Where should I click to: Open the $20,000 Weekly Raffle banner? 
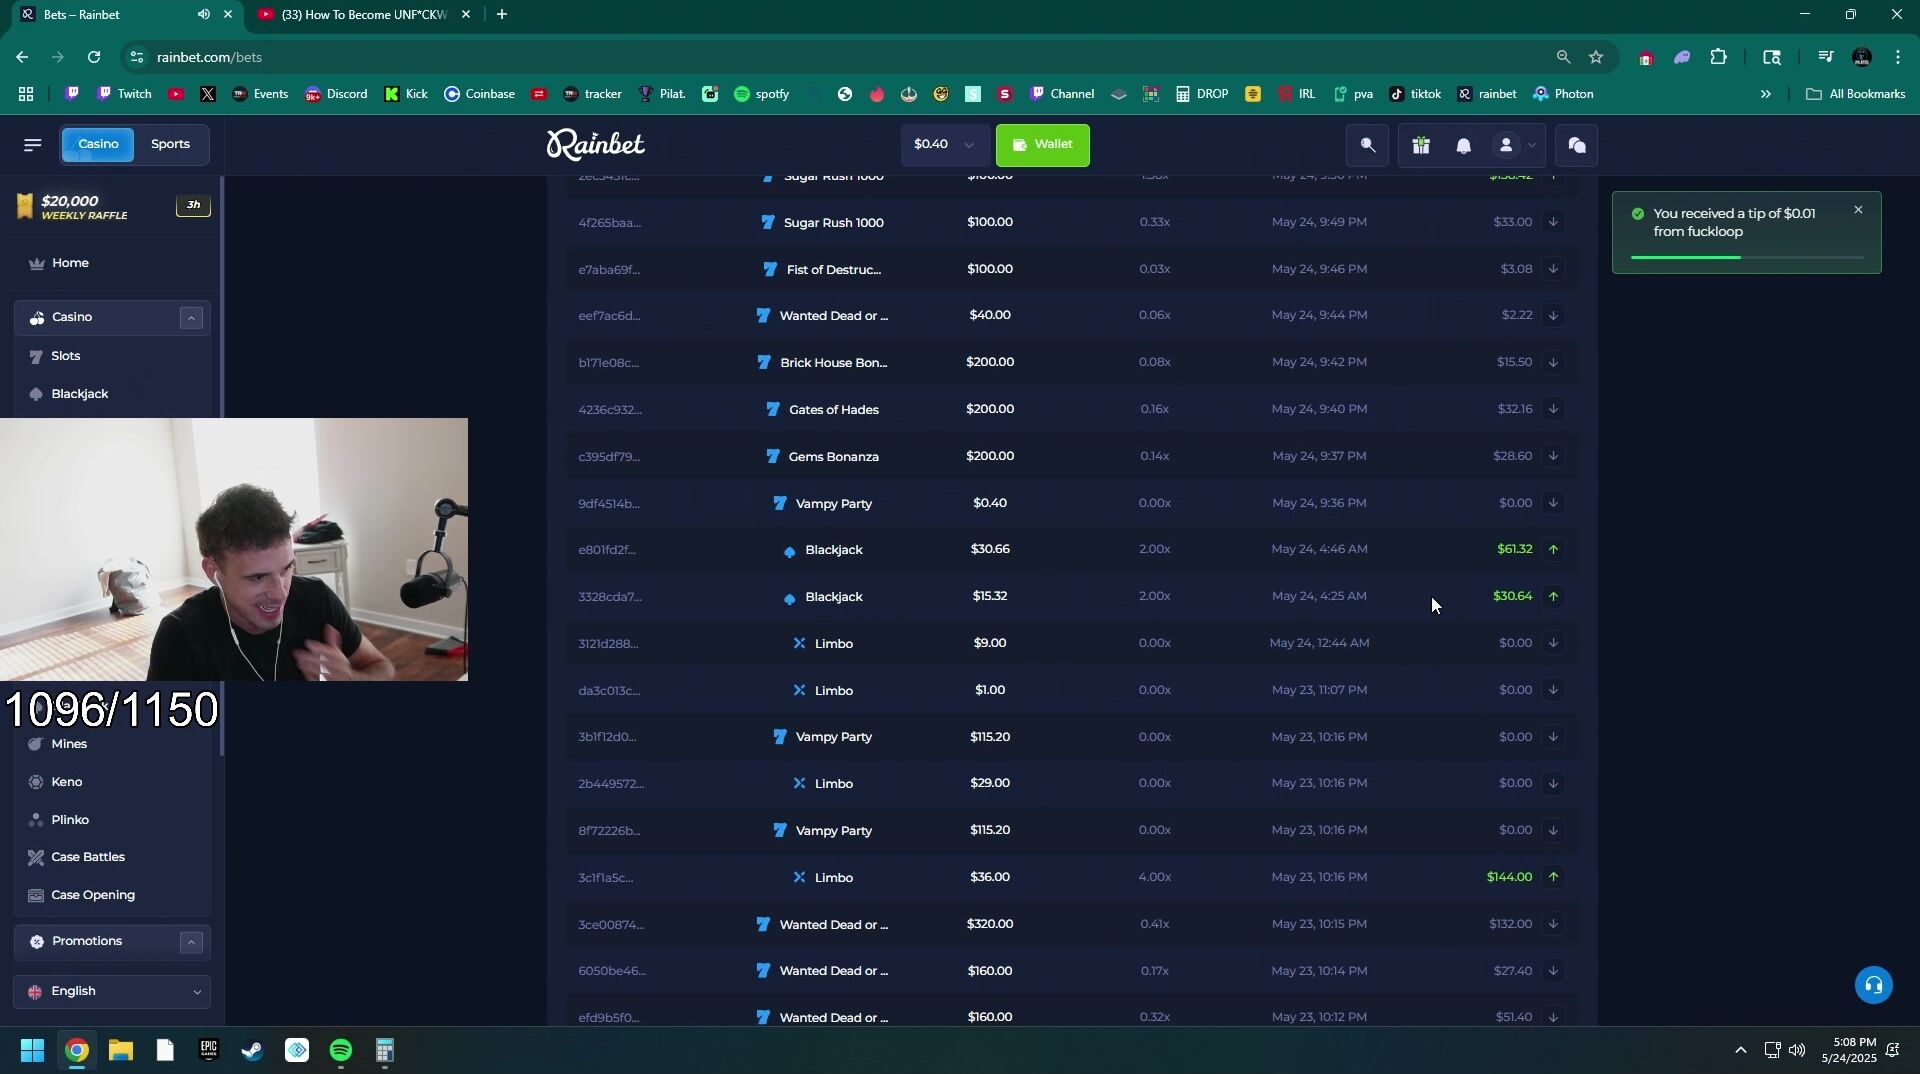(113, 206)
